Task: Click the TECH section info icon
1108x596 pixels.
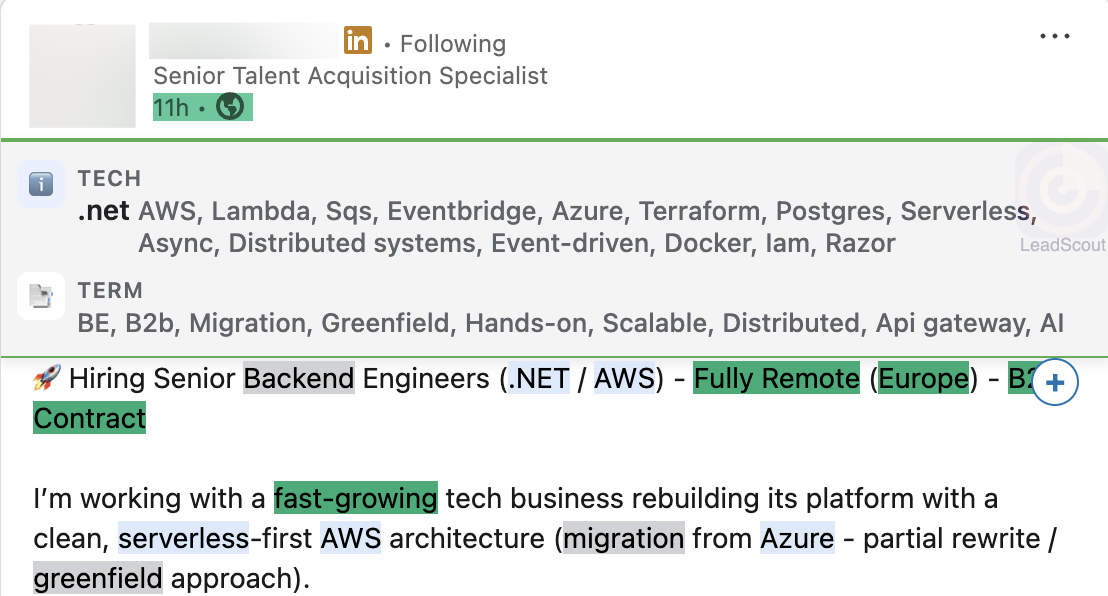Action: pyautogui.click(x=42, y=184)
